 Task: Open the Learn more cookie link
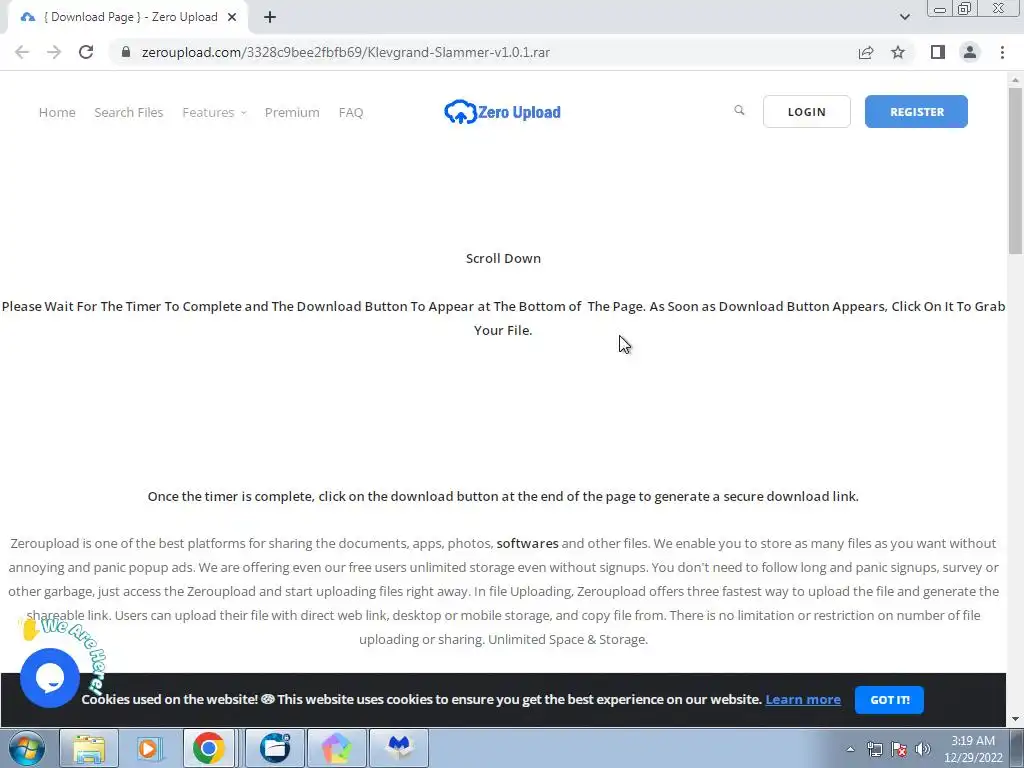(x=803, y=699)
